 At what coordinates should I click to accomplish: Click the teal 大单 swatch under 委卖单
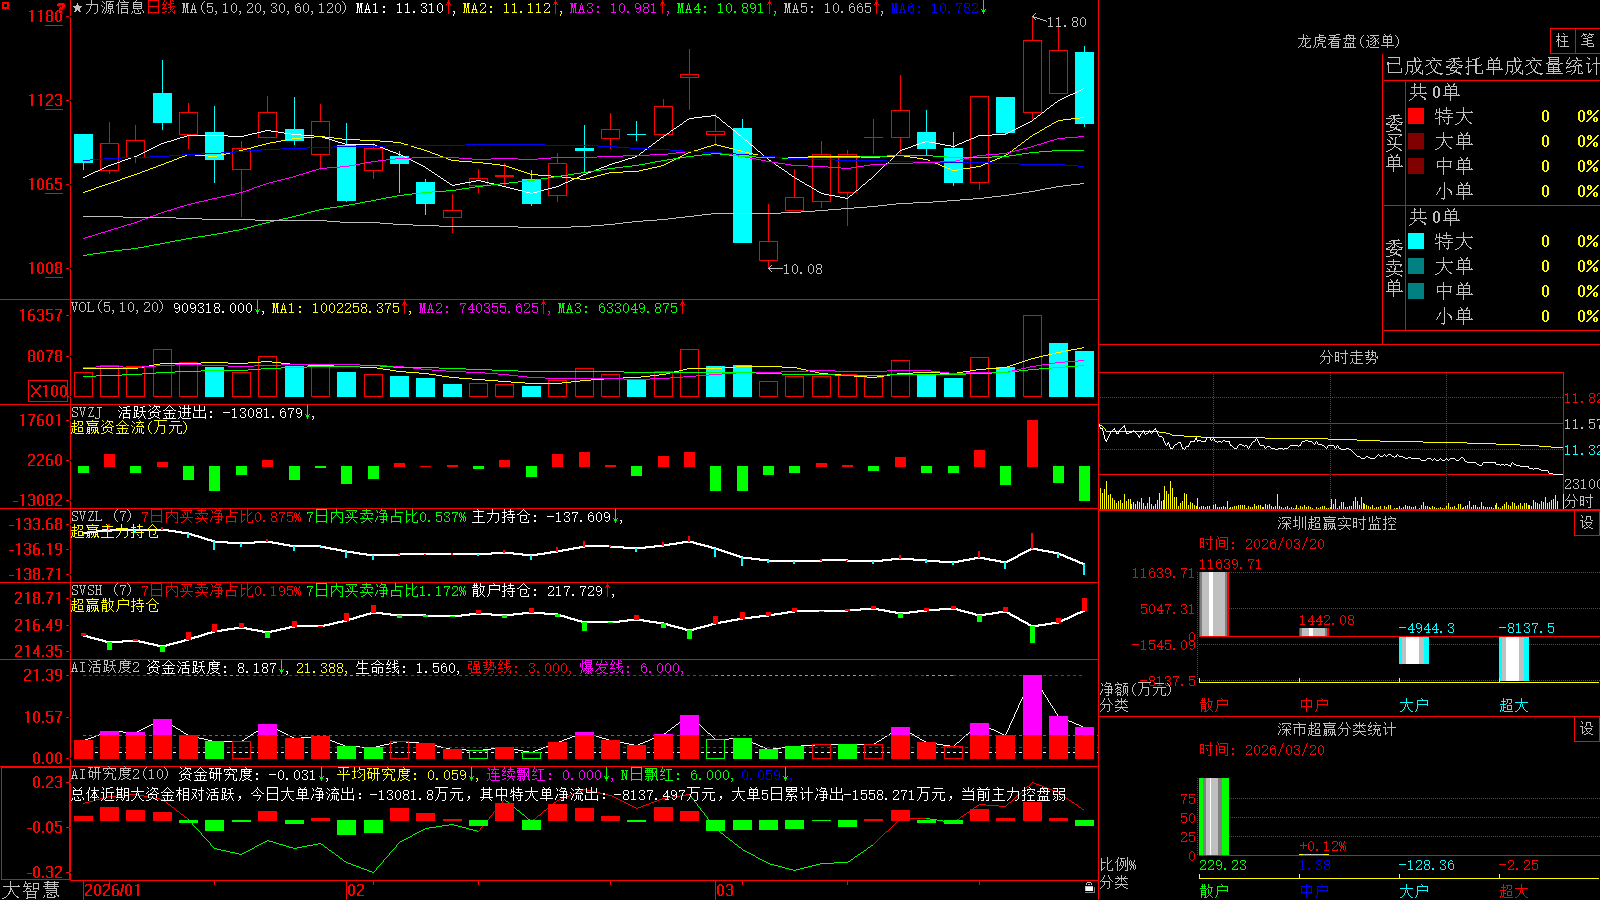[1416, 266]
